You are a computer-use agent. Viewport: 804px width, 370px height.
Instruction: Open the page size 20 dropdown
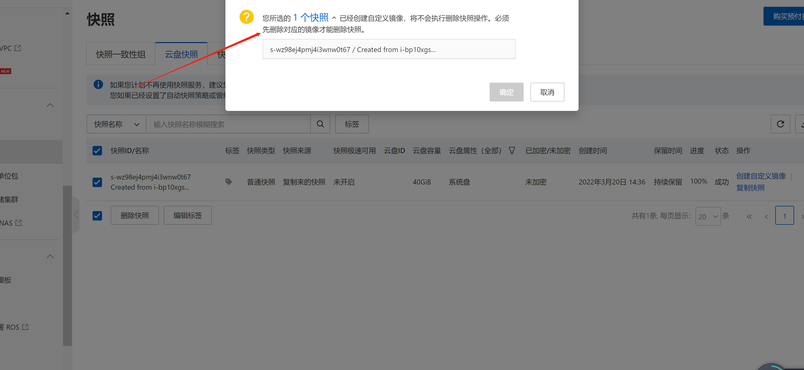708,216
